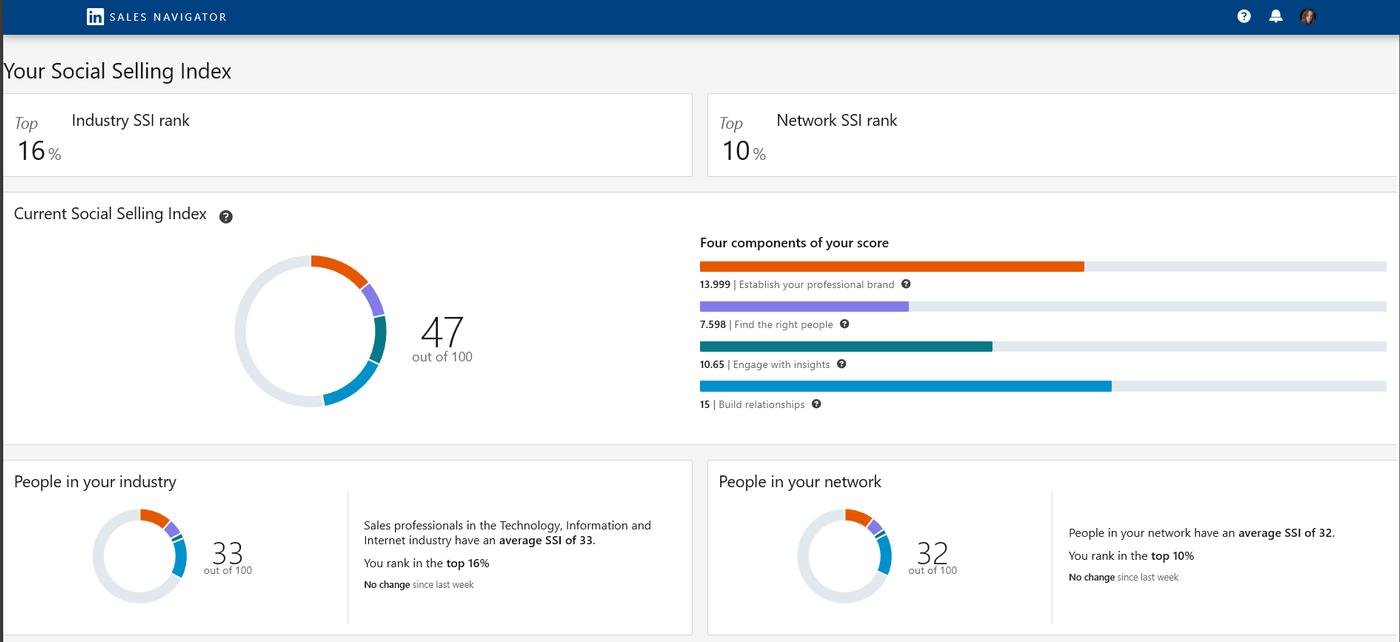Click the LinkedIn logo icon

point(95,17)
